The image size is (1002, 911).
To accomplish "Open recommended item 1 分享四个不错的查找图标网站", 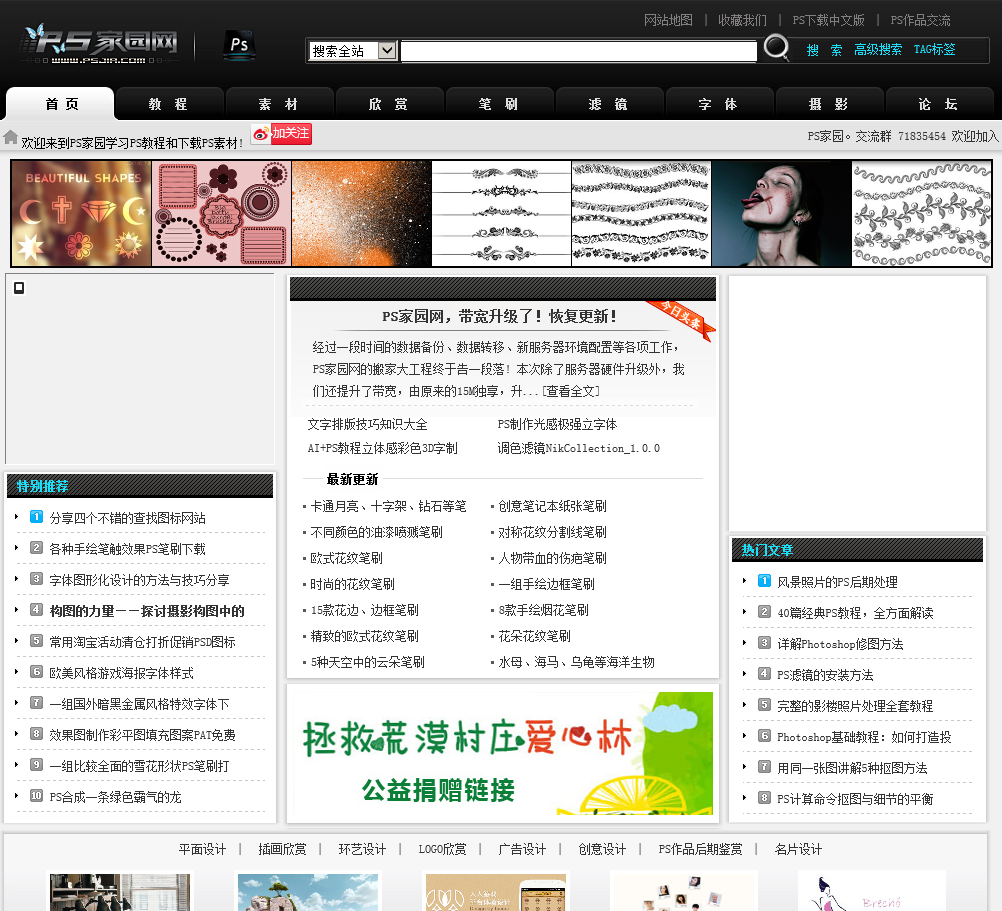I will pos(128,518).
